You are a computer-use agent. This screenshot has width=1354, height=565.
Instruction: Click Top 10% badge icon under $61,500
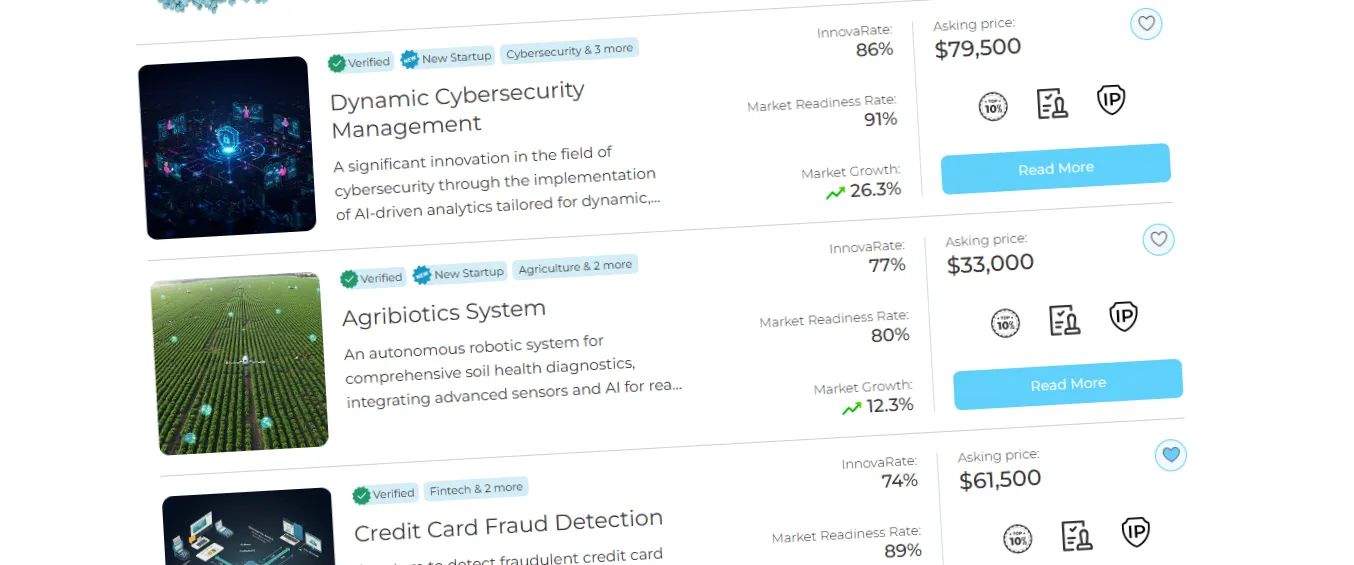point(1018,539)
